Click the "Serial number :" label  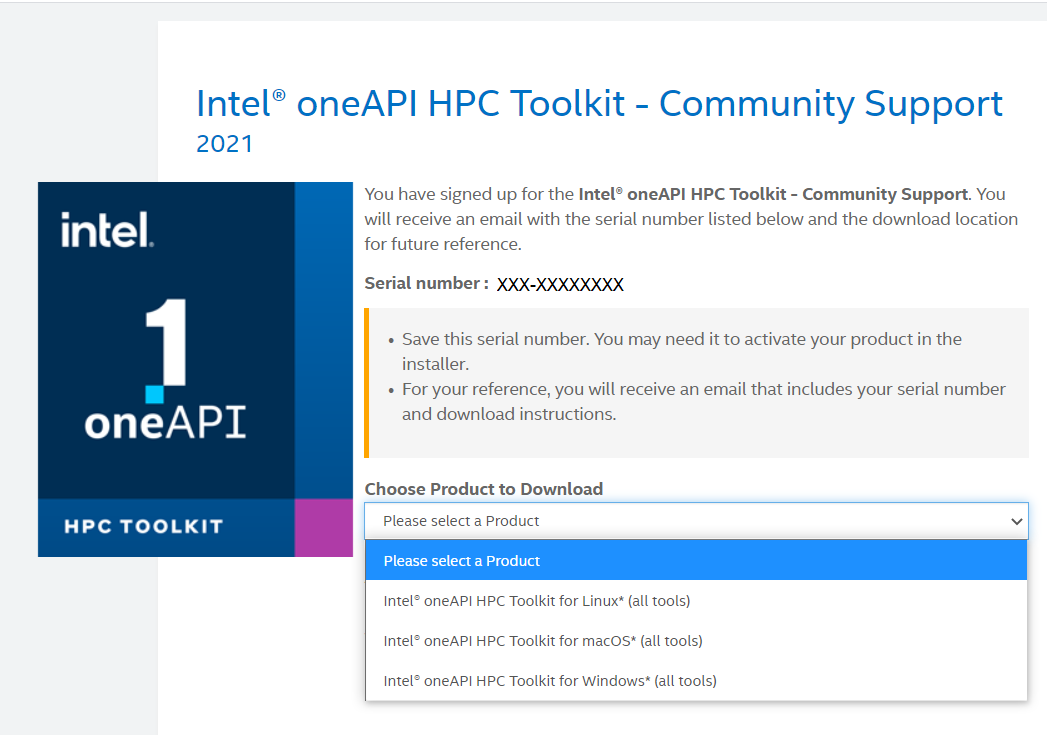click(426, 284)
